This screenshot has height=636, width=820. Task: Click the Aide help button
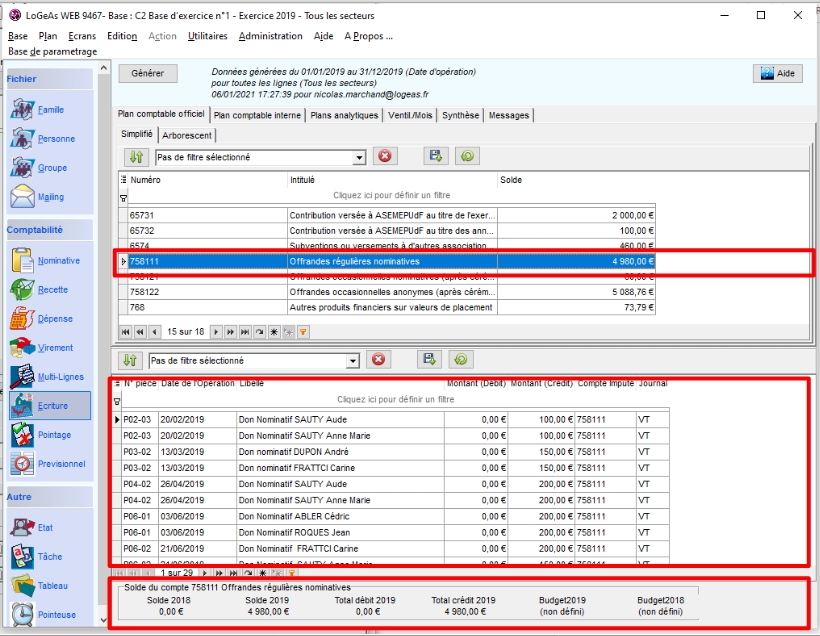click(x=777, y=74)
